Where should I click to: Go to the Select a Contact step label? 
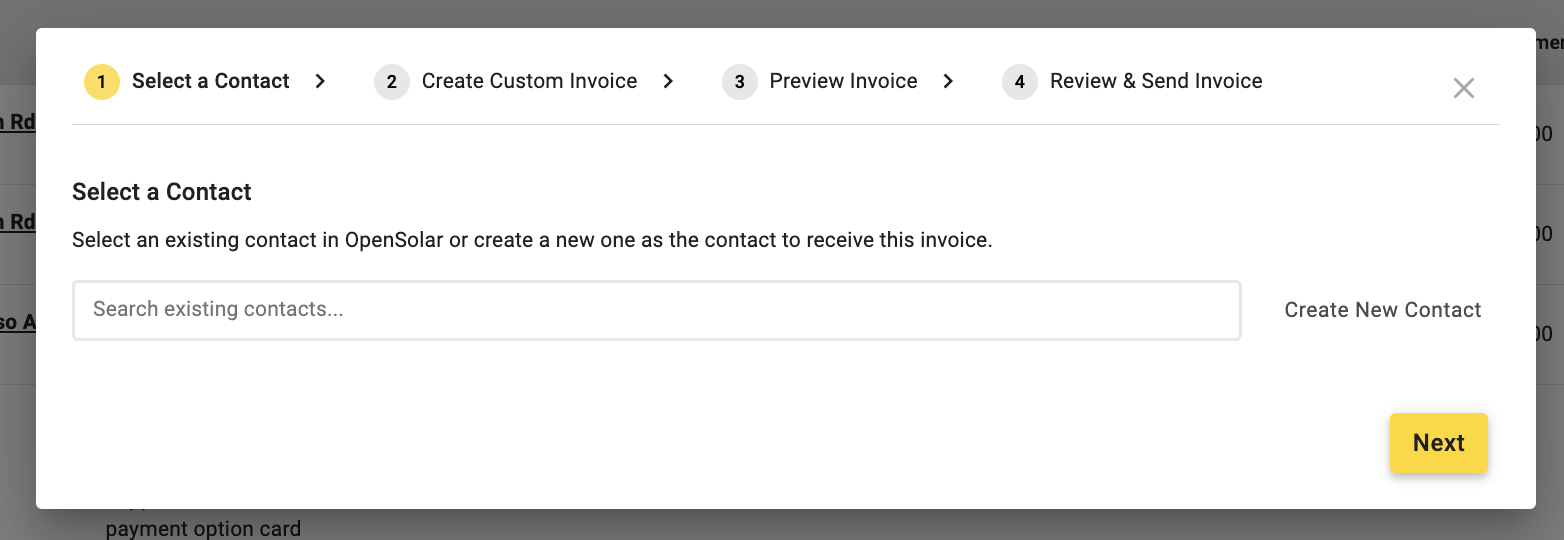coord(210,82)
